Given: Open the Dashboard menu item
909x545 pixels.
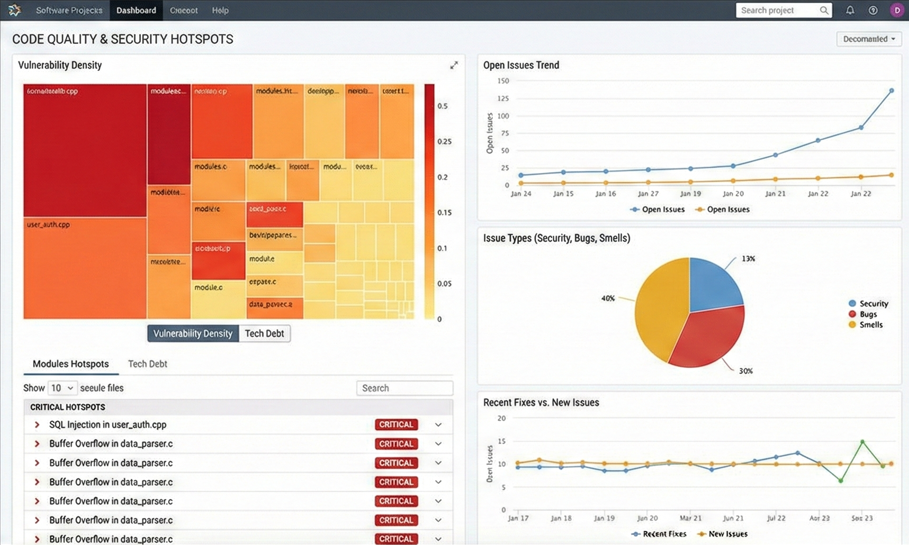Looking at the screenshot, I should coord(136,10).
